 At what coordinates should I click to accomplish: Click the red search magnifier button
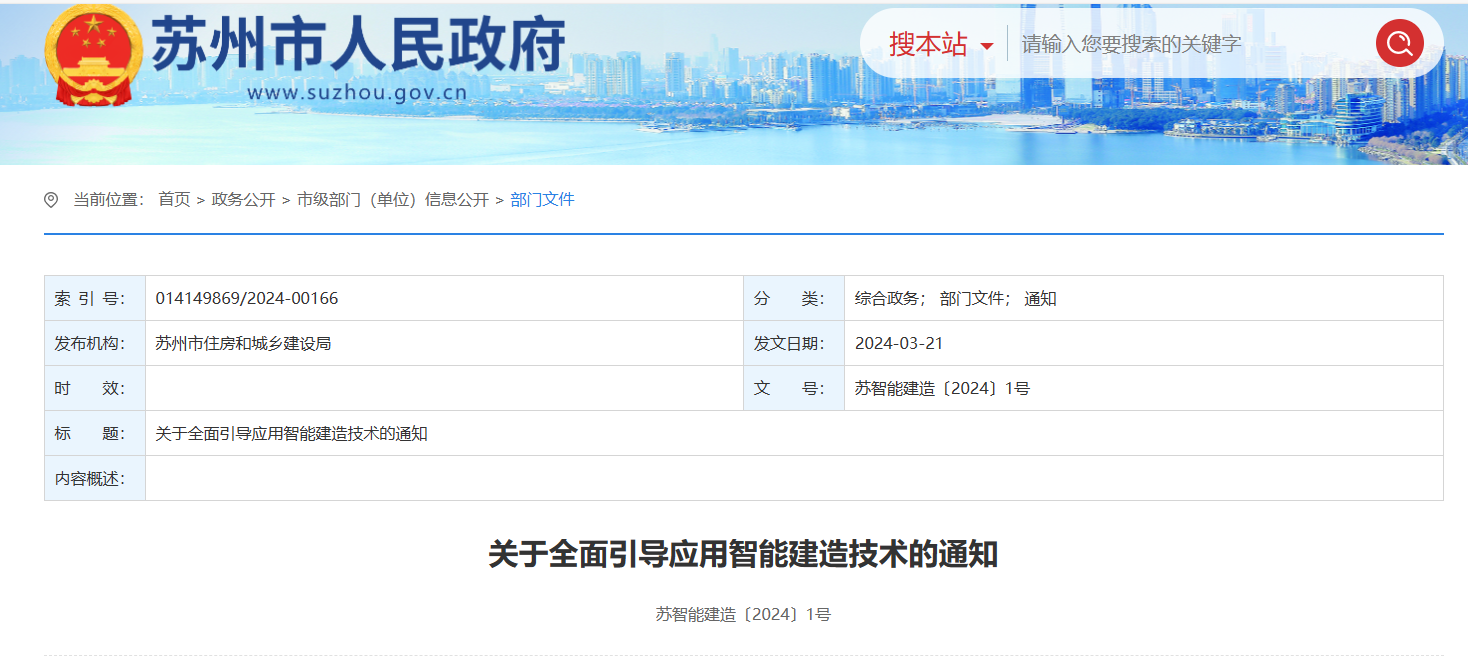[x=1399, y=43]
